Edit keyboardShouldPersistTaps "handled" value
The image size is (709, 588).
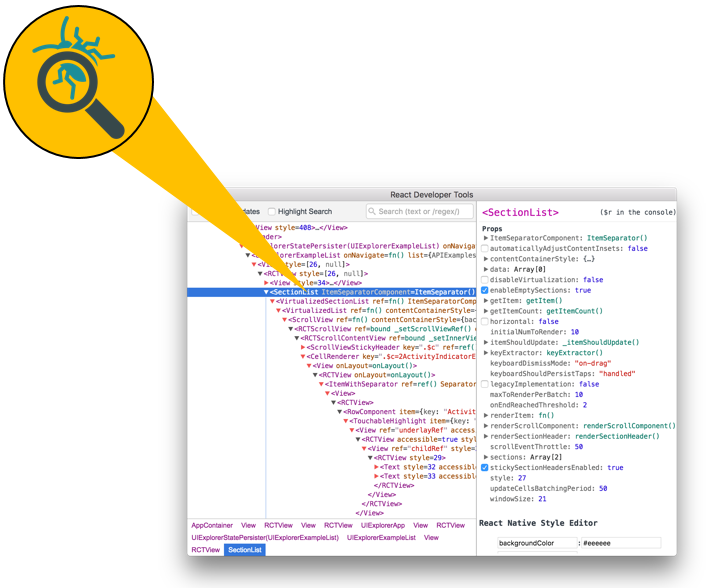(x=617, y=374)
